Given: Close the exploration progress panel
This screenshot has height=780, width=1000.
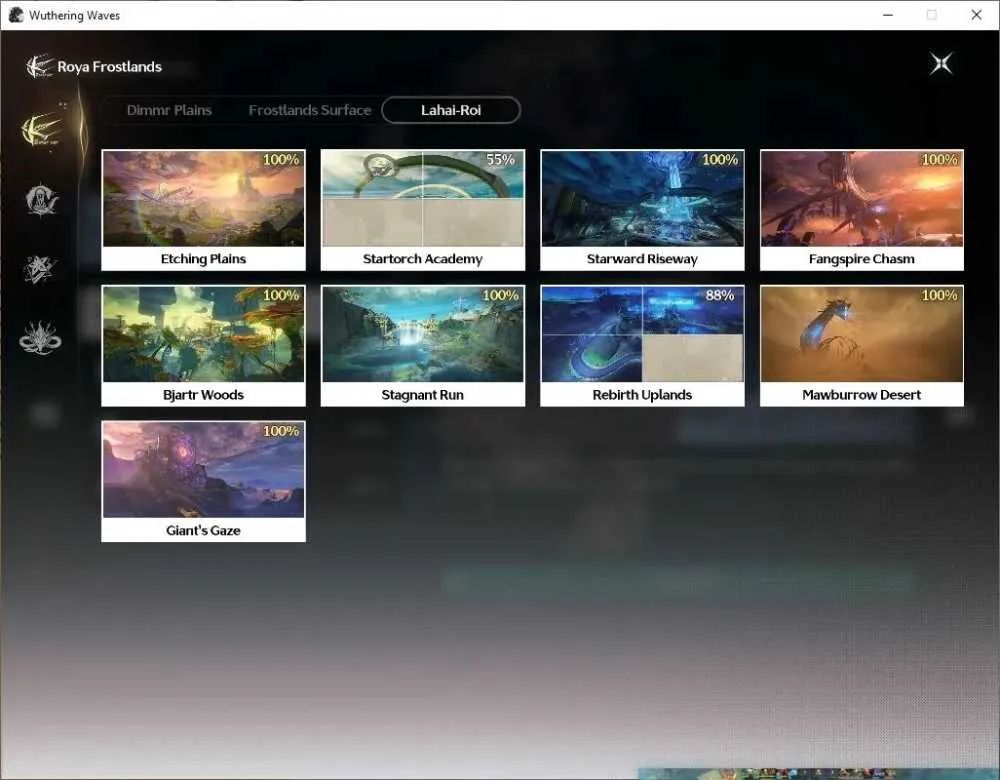Looking at the screenshot, I should coord(941,64).
